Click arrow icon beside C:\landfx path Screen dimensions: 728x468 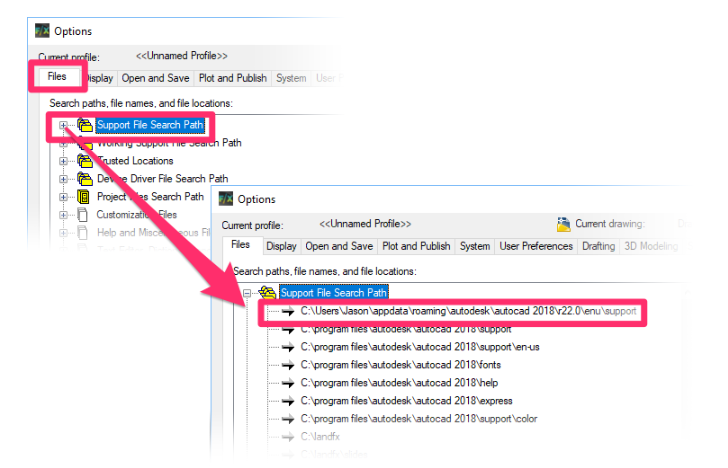click(288, 437)
